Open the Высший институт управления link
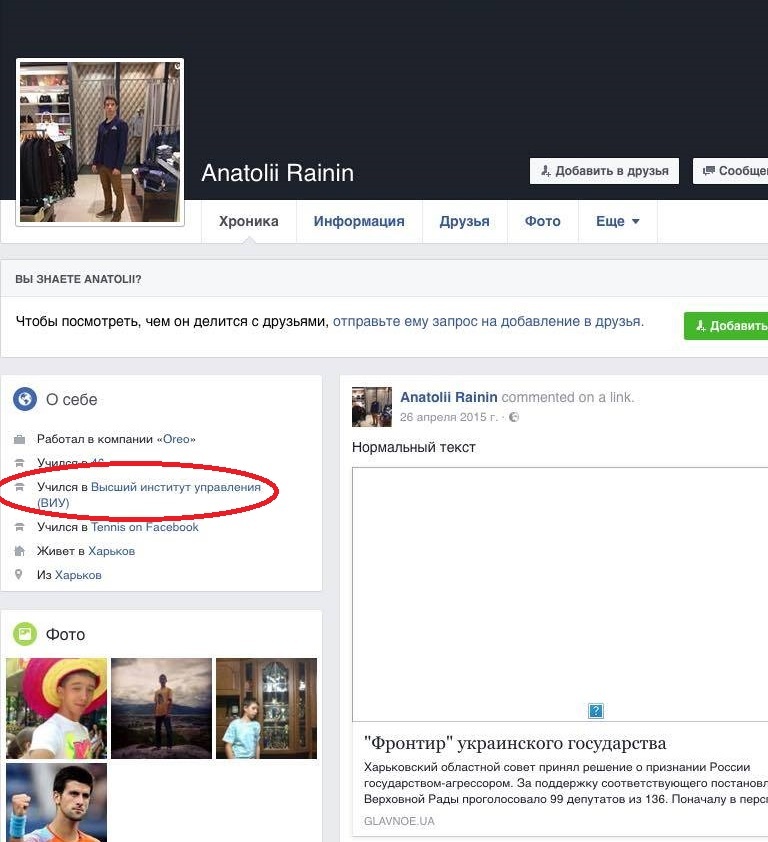The height and width of the screenshot is (842, 768). pyautogui.click(x=175, y=487)
